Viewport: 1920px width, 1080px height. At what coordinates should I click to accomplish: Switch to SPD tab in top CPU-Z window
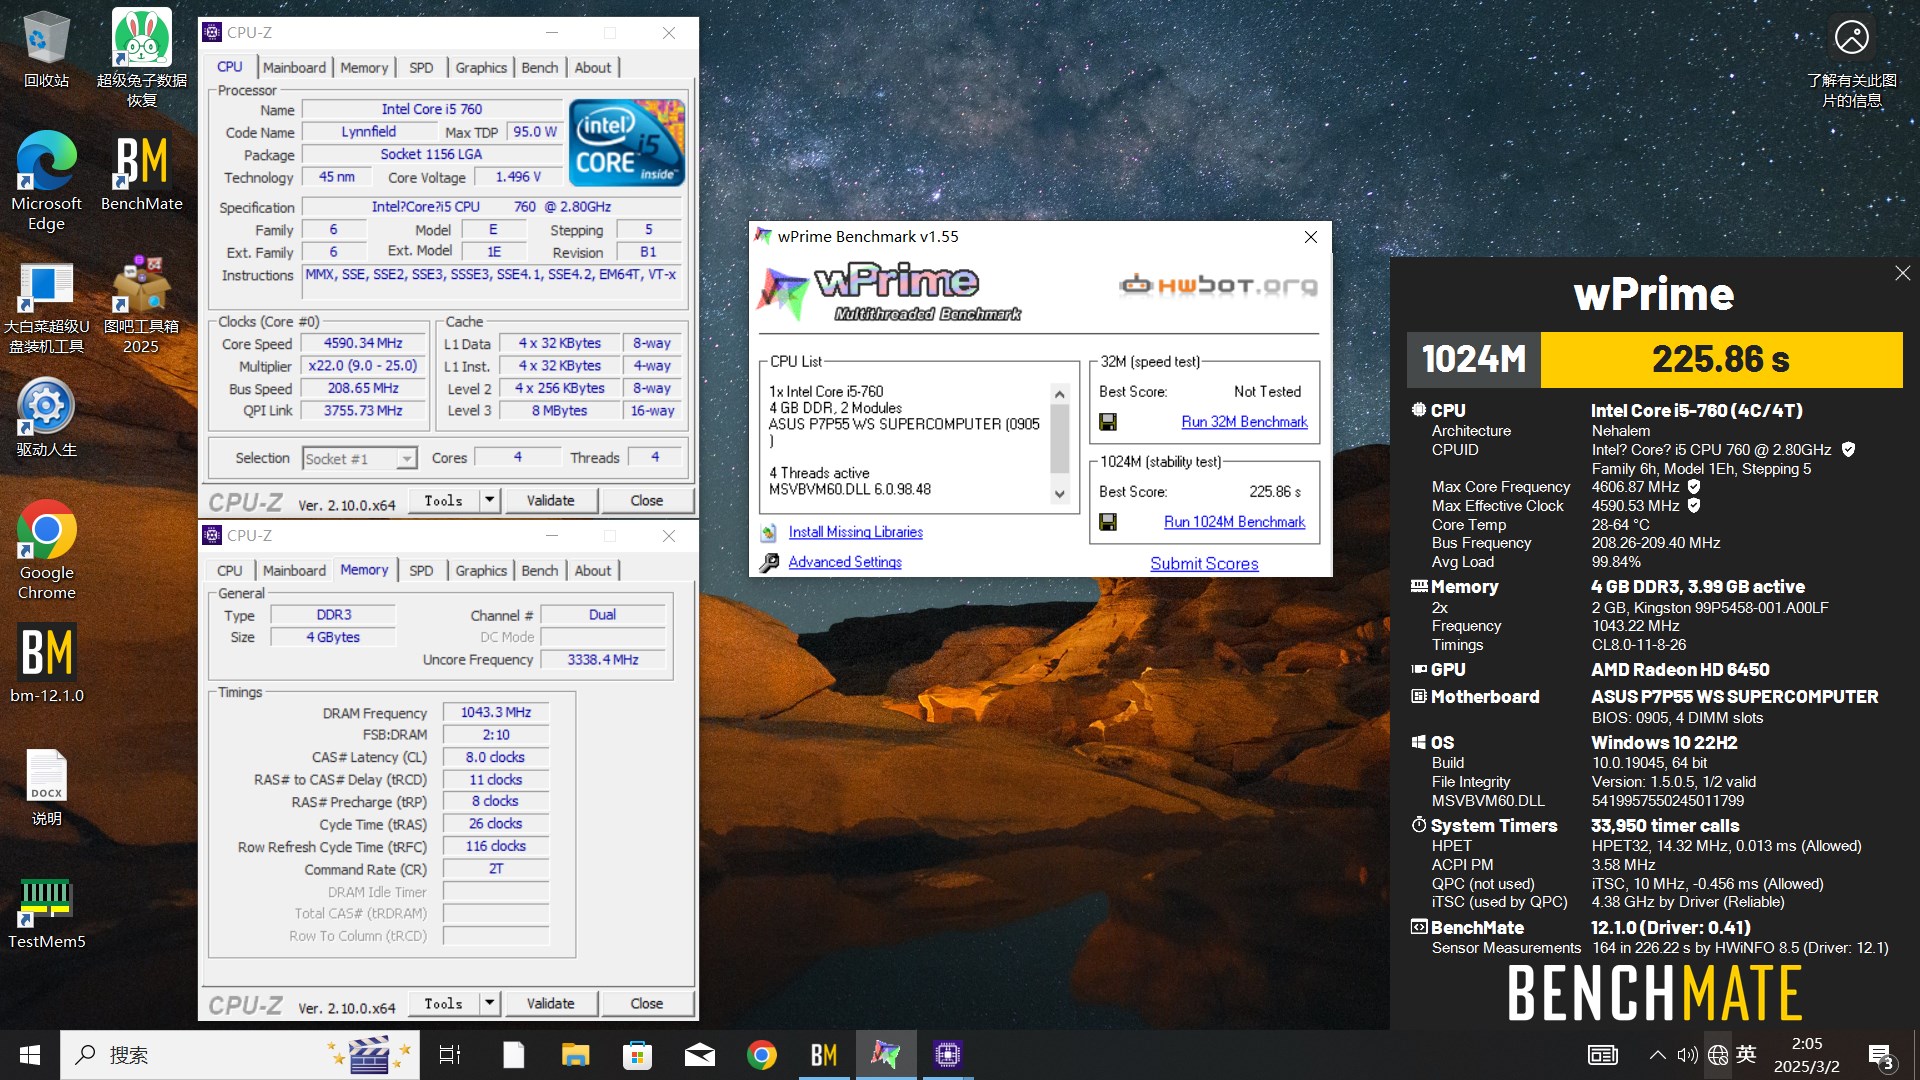[421, 68]
